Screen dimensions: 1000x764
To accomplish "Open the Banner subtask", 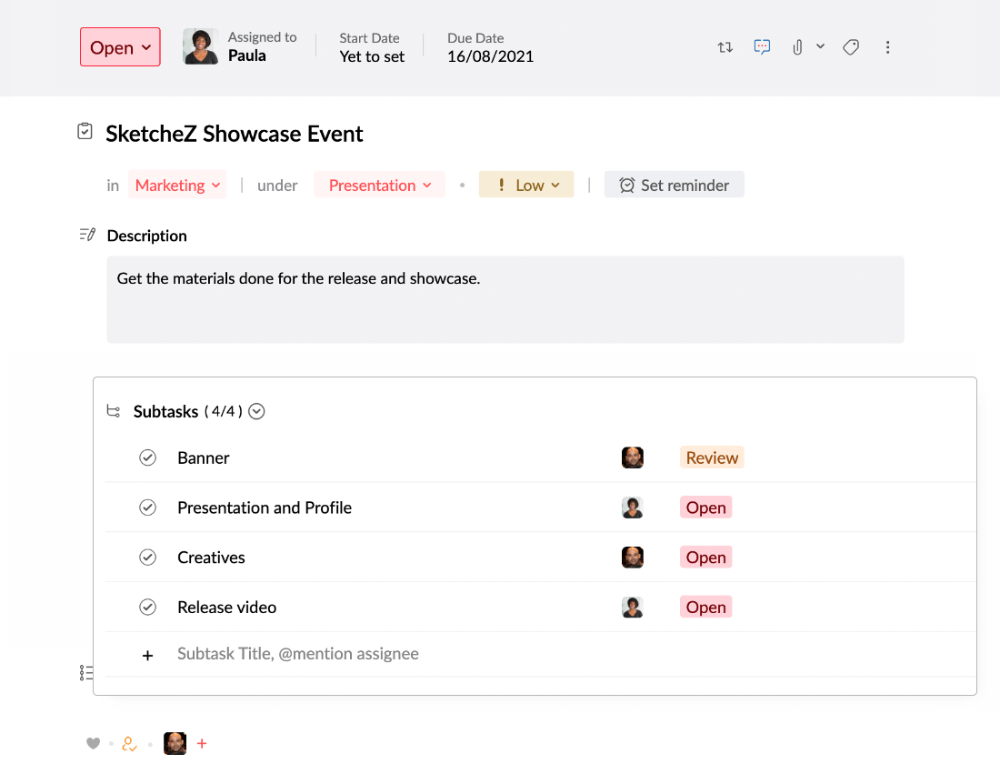I will pos(203,458).
